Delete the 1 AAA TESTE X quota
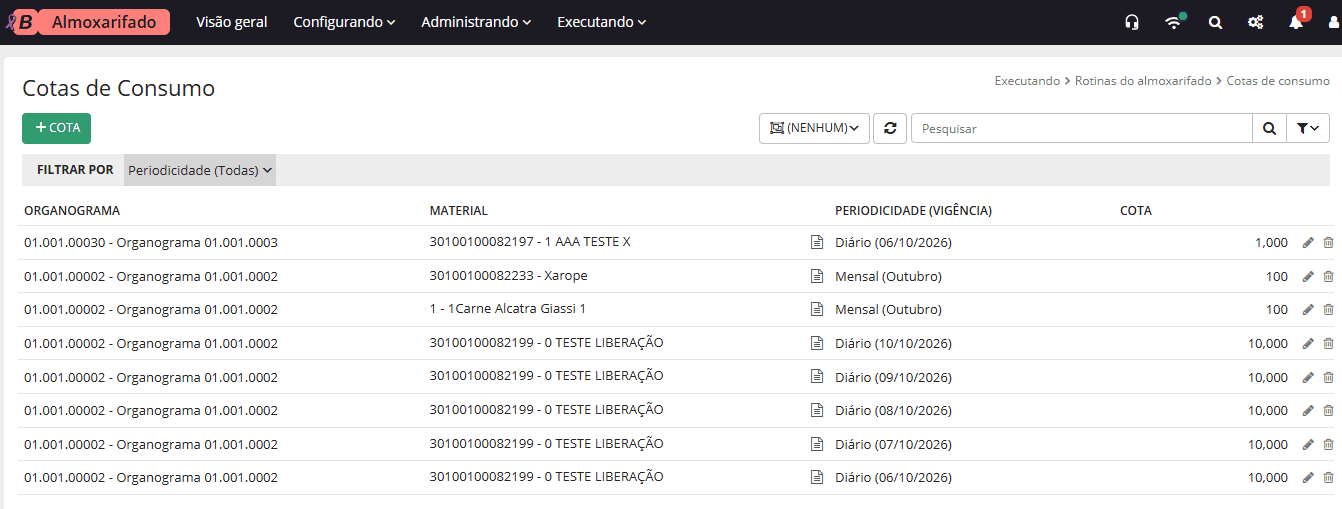The image size is (1342, 509). [1328, 243]
